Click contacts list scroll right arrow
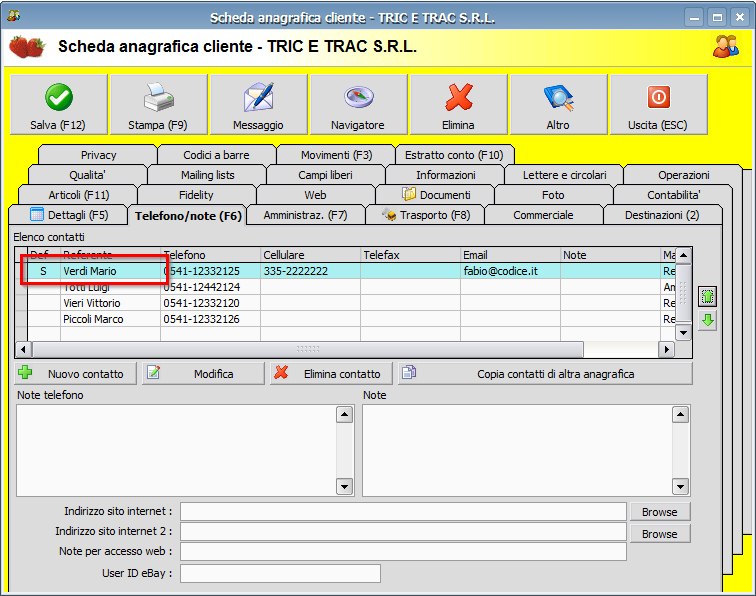 (666, 349)
